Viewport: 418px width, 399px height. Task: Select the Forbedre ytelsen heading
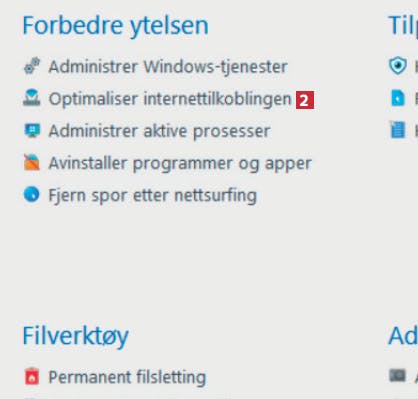(x=115, y=26)
